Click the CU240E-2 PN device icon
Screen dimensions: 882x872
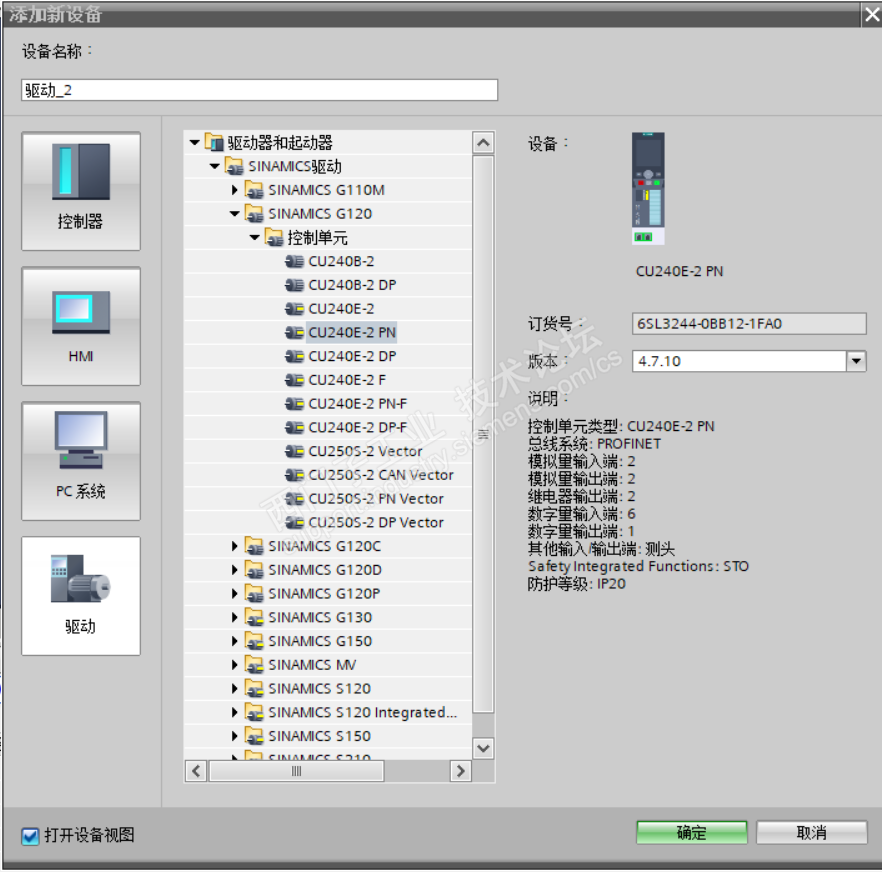tap(294, 332)
